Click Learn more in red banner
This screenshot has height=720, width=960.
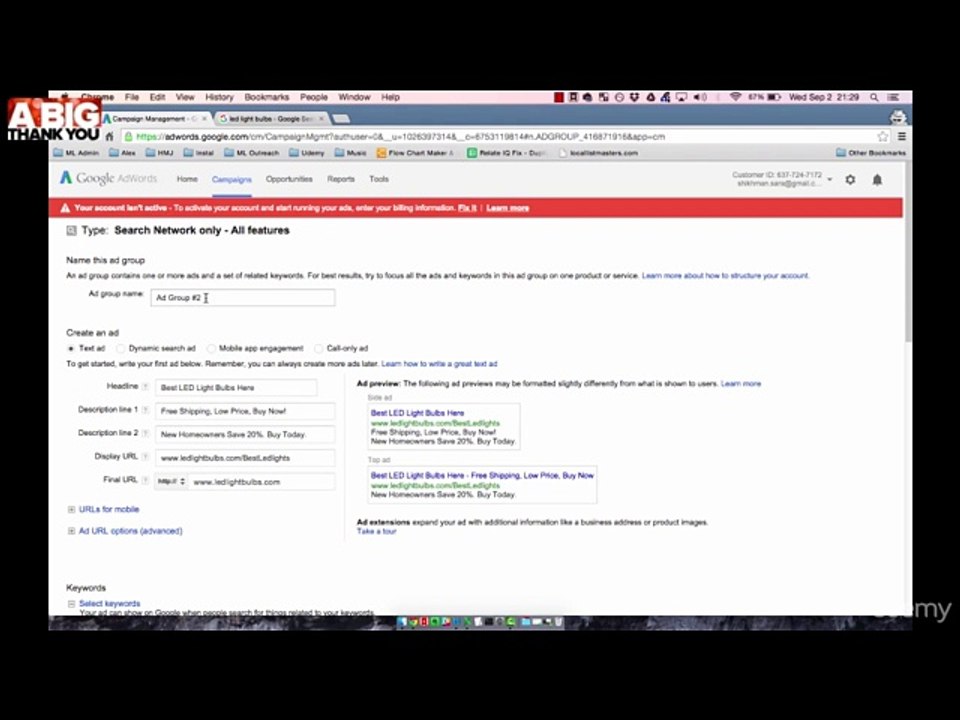508,208
